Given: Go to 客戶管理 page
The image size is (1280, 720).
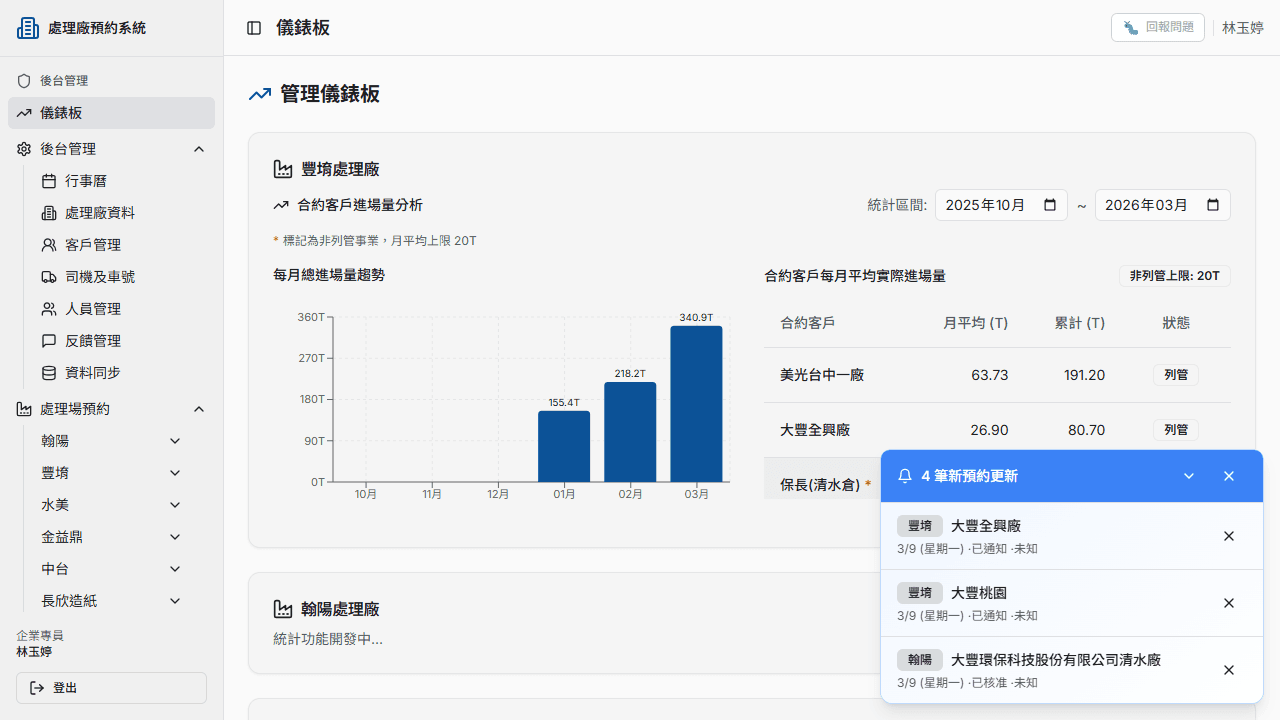Looking at the screenshot, I should point(119,245).
